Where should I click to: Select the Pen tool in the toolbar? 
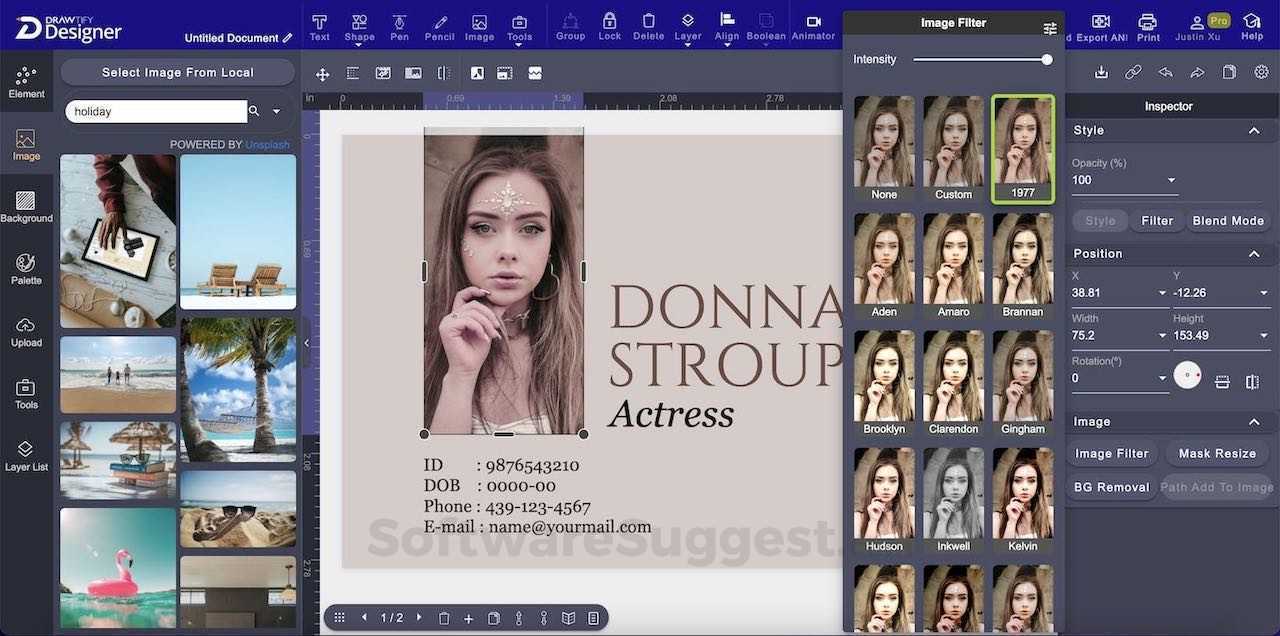click(x=398, y=25)
